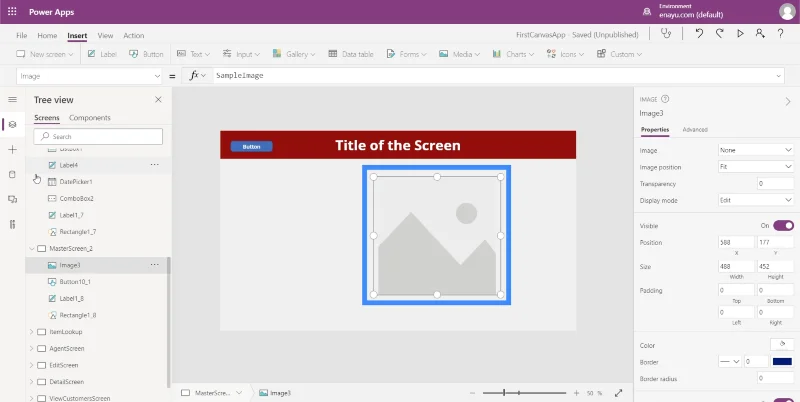Open the Forms dropdown
Viewport: 800px width, 402px height.
click(406, 54)
